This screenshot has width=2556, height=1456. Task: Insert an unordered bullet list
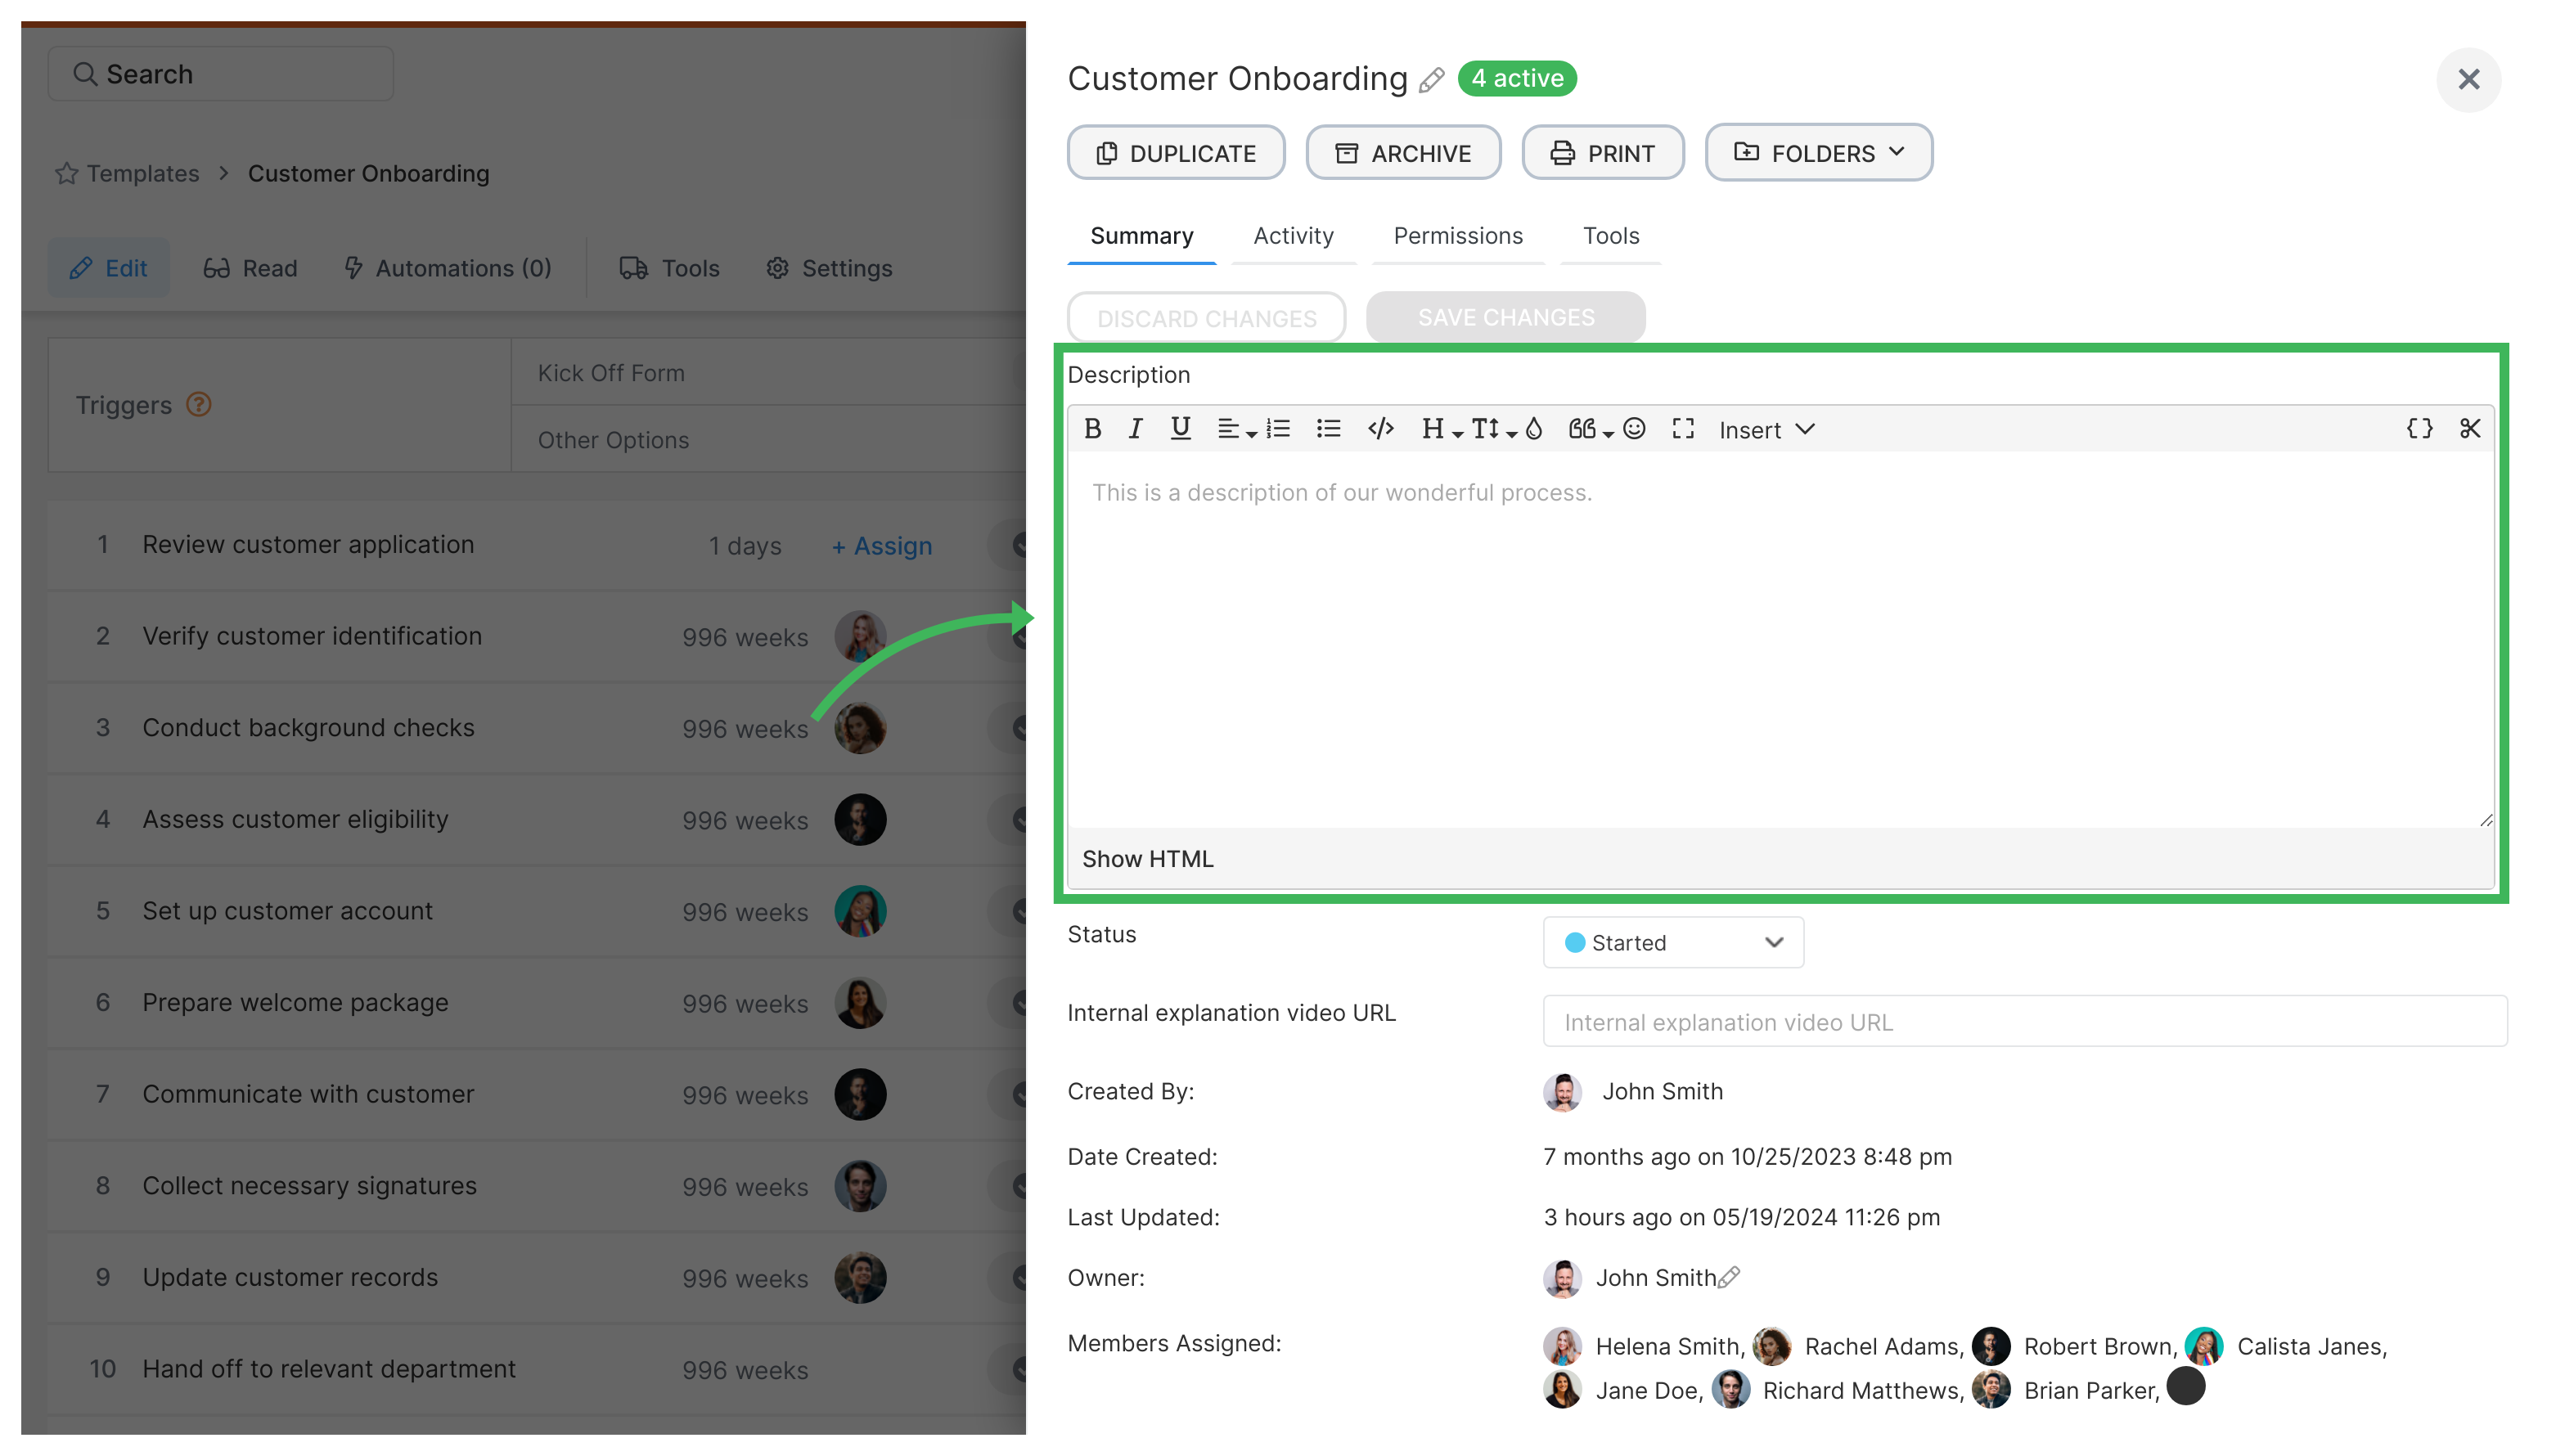coord(1328,429)
